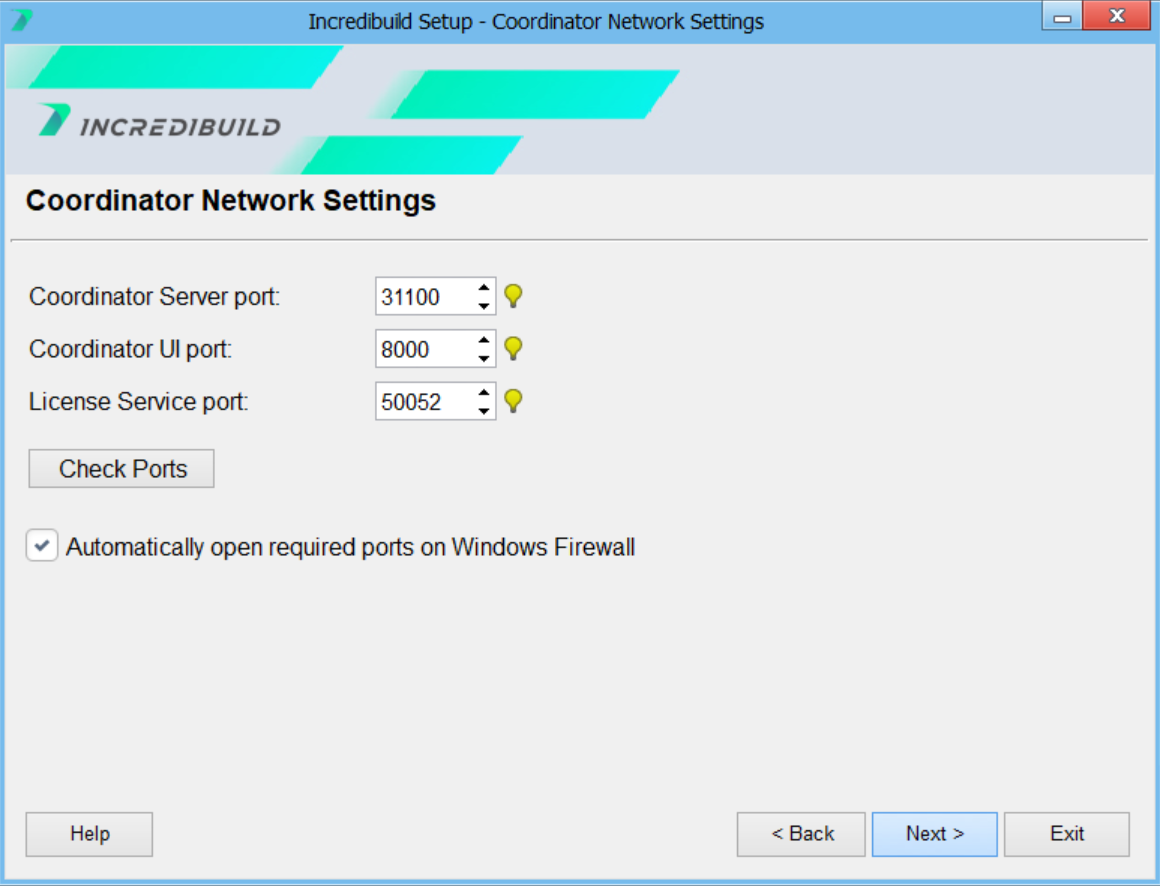1160x886 pixels.
Task: Click the lightbulb hint beside License Service port
Action: pyautogui.click(x=513, y=401)
